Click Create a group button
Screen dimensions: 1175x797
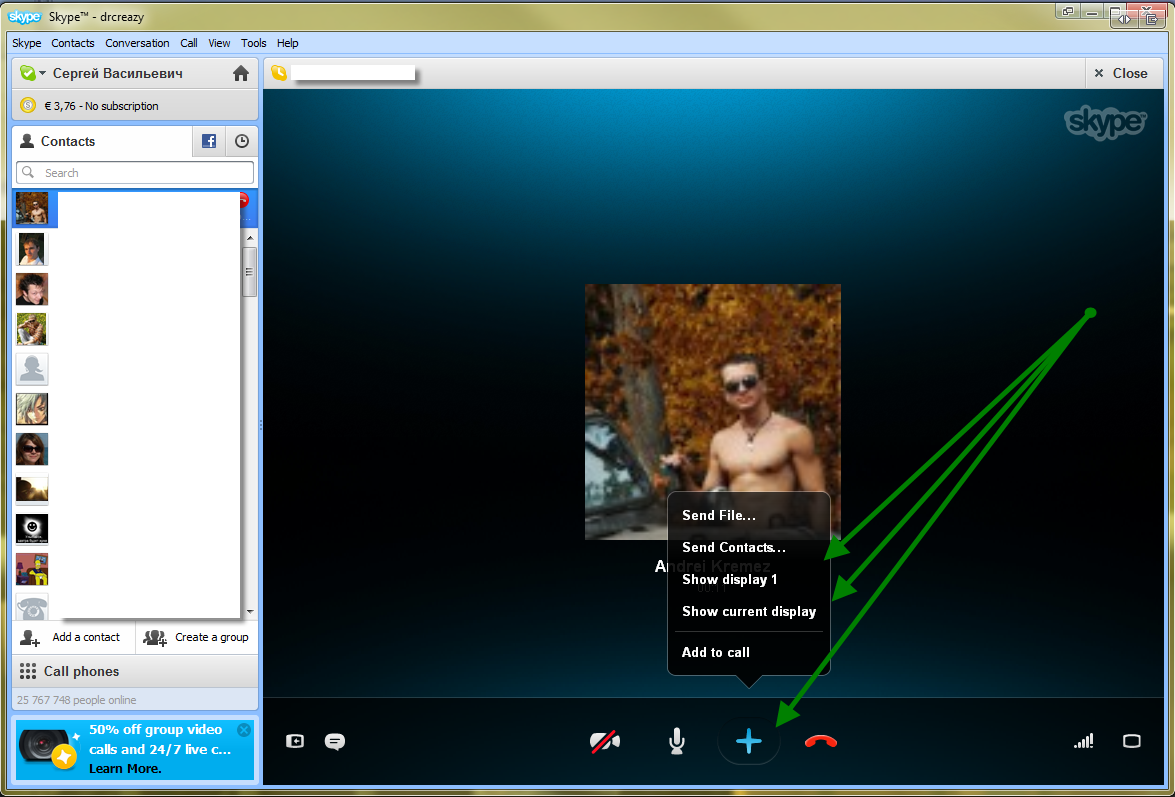[196, 637]
